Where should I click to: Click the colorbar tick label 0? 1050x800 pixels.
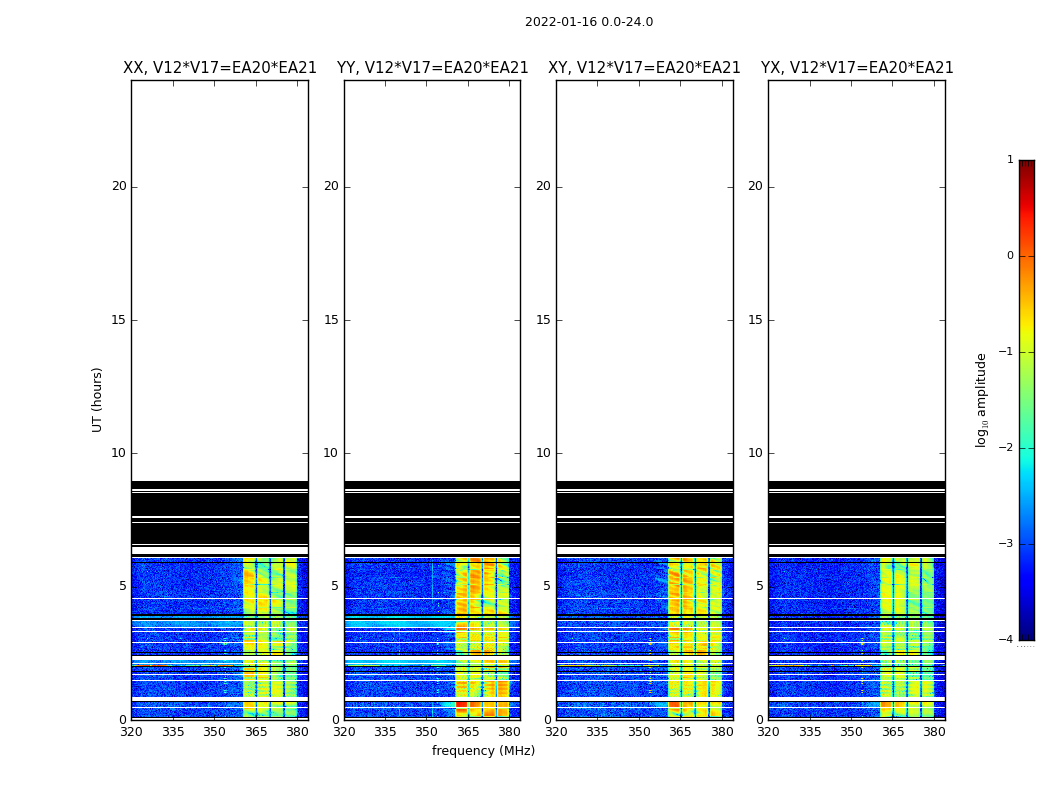point(1009,256)
